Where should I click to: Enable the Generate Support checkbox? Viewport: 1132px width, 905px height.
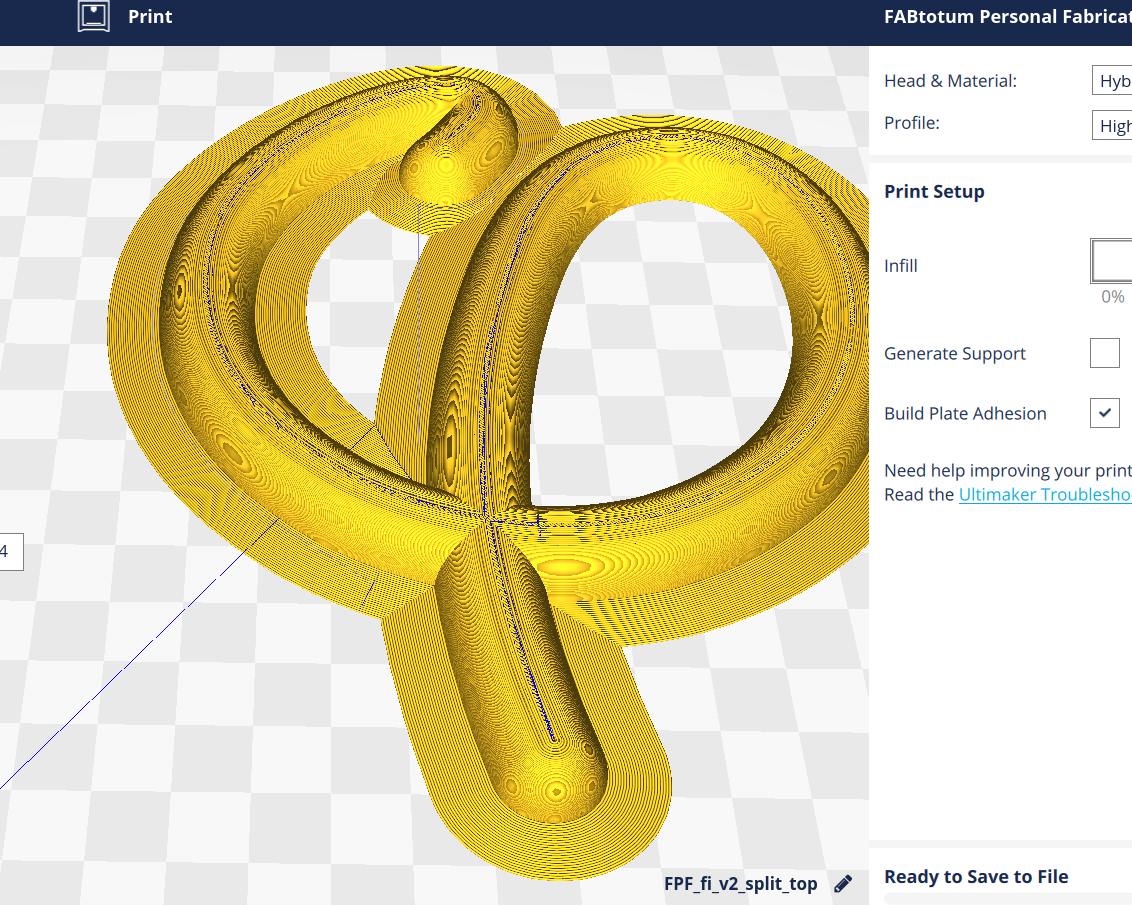click(1105, 353)
